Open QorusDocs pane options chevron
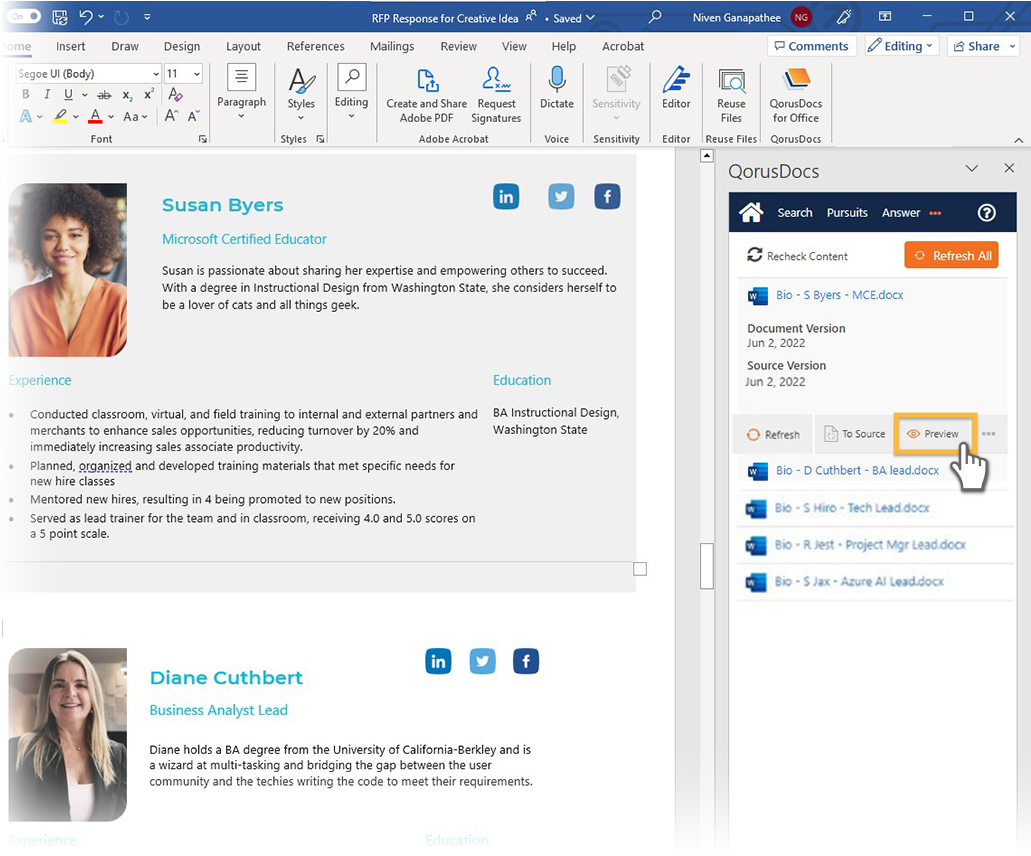The width and height of the screenshot is (1031, 856). (971, 168)
